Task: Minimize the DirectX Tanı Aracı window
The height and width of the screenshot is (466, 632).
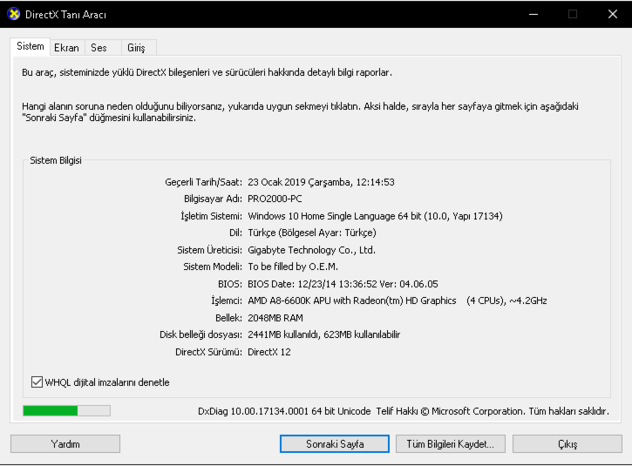Action: click(x=533, y=14)
